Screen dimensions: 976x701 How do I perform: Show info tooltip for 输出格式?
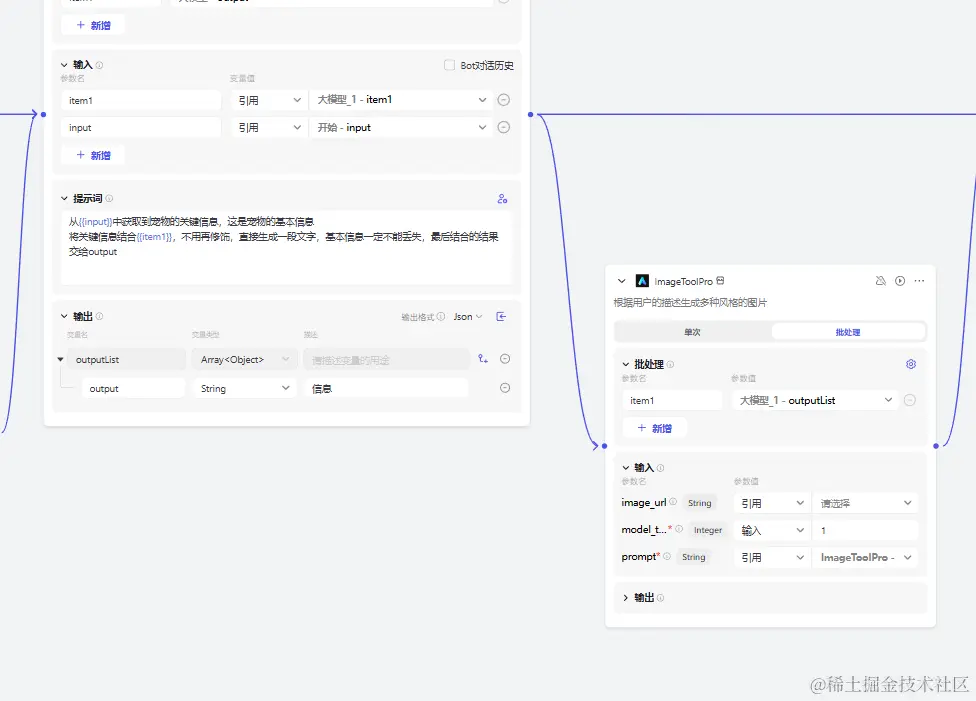click(x=441, y=316)
